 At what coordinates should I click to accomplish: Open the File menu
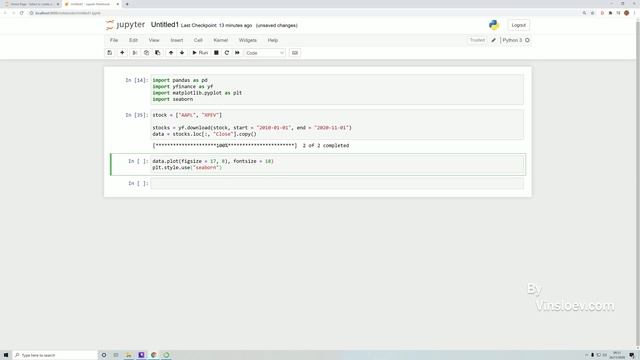point(114,40)
